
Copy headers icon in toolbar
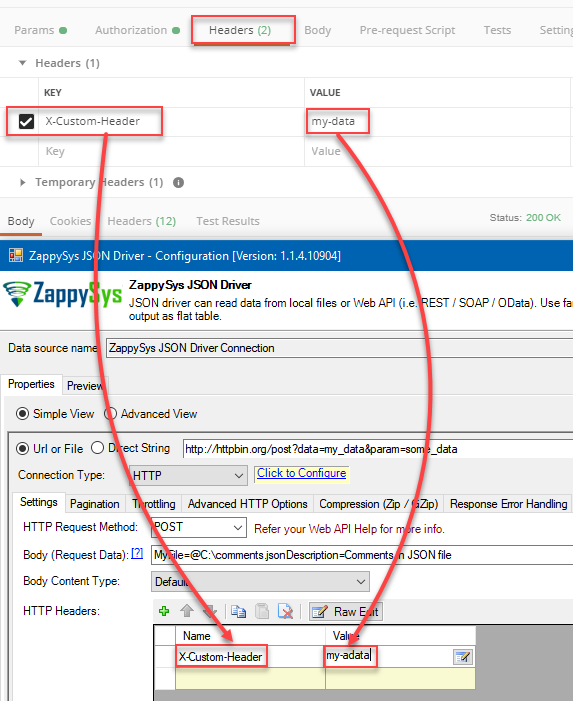pyautogui.click(x=238, y=611)
